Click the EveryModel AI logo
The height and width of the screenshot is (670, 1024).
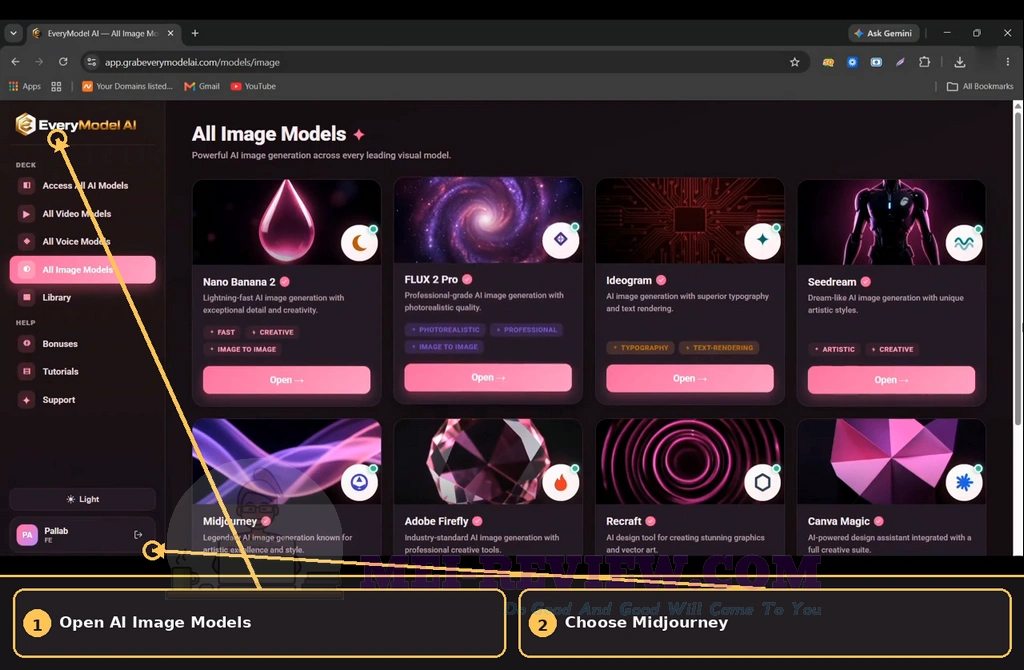[76, 124]
